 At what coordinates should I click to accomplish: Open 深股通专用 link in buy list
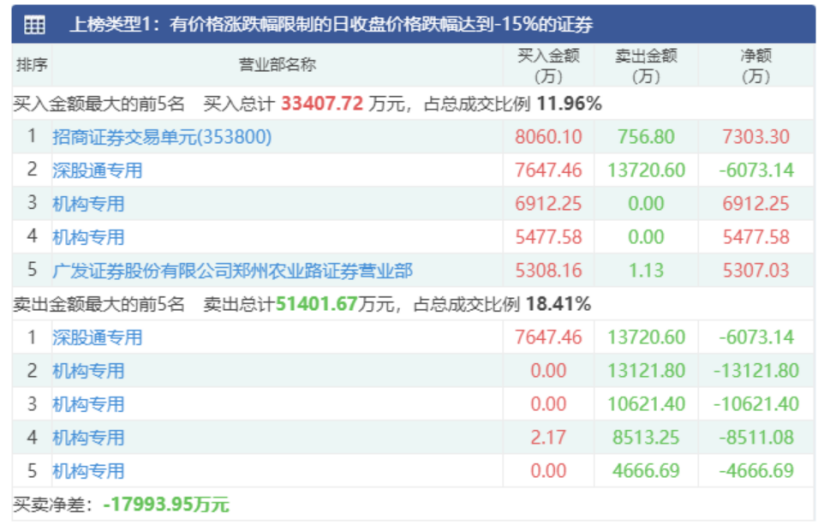tap(98, 170)
